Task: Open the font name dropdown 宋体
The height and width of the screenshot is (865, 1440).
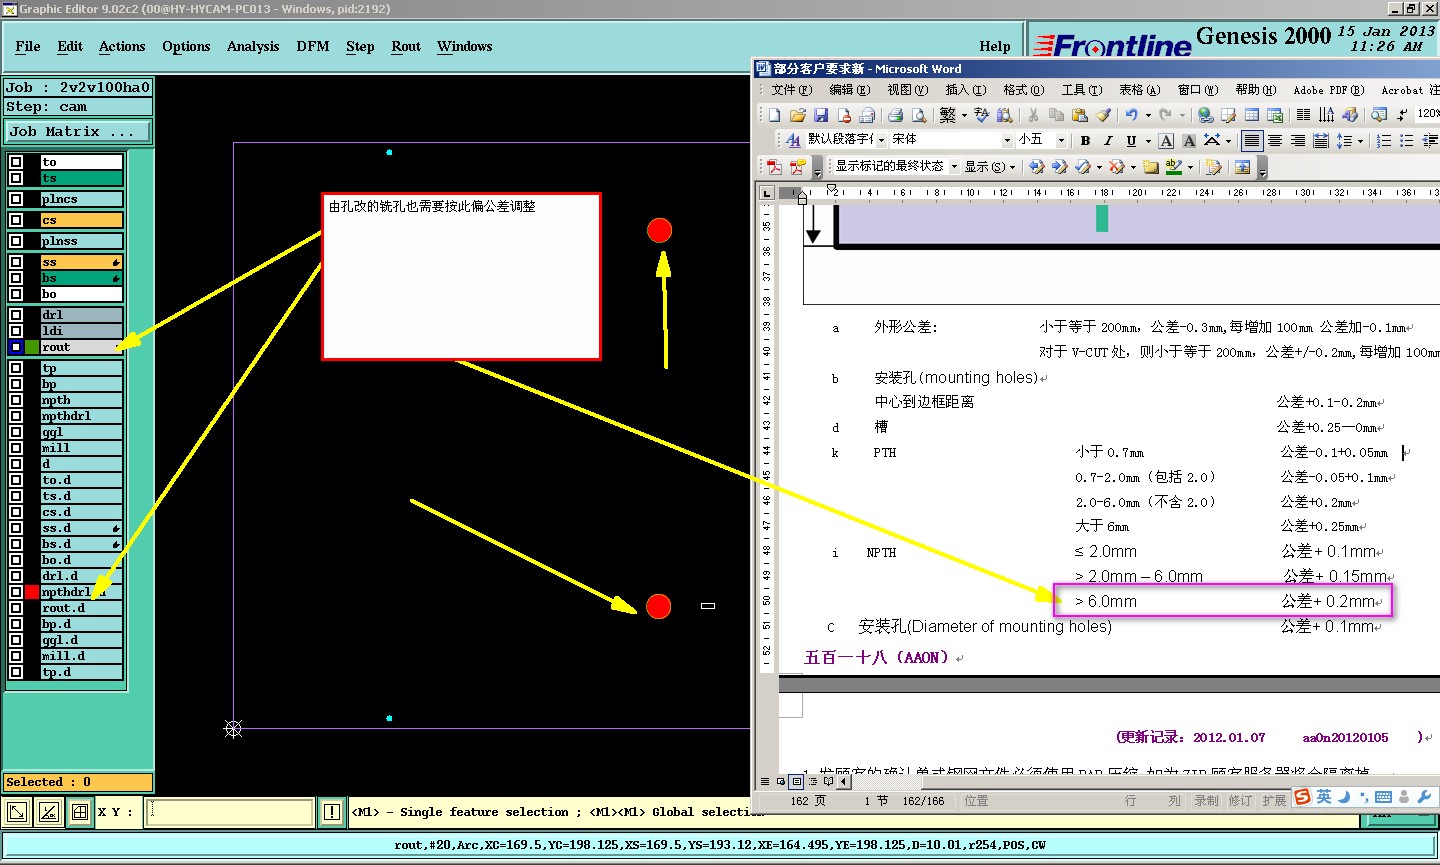Action: (1007, 140)
